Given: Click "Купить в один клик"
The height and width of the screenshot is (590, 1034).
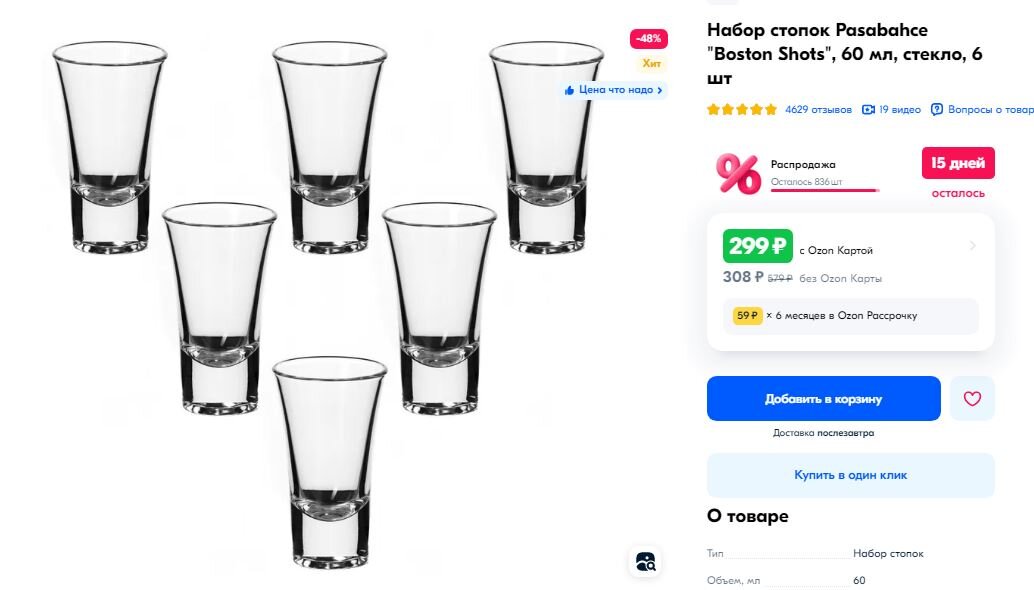Looking at the screenshot, I should click(x=849, y=475).
